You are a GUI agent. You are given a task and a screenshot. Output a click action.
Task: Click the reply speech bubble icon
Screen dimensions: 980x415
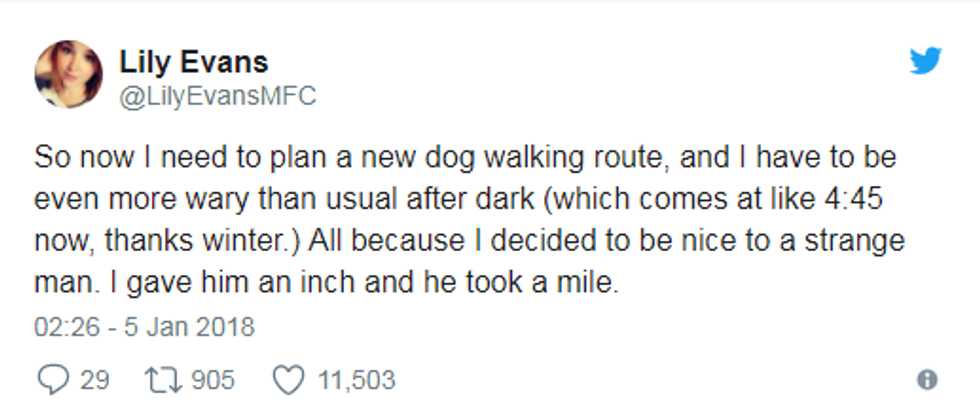[53, 379]
